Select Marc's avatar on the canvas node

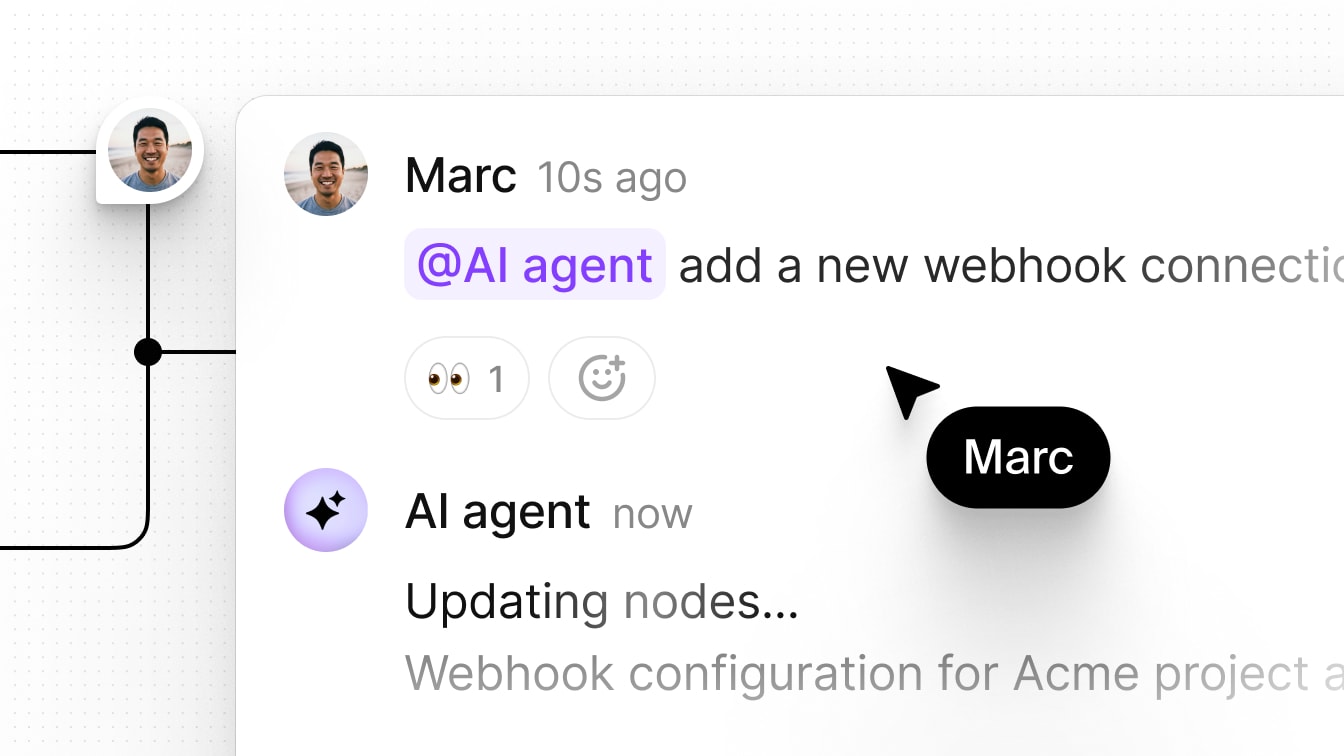[x=149, y=149]
